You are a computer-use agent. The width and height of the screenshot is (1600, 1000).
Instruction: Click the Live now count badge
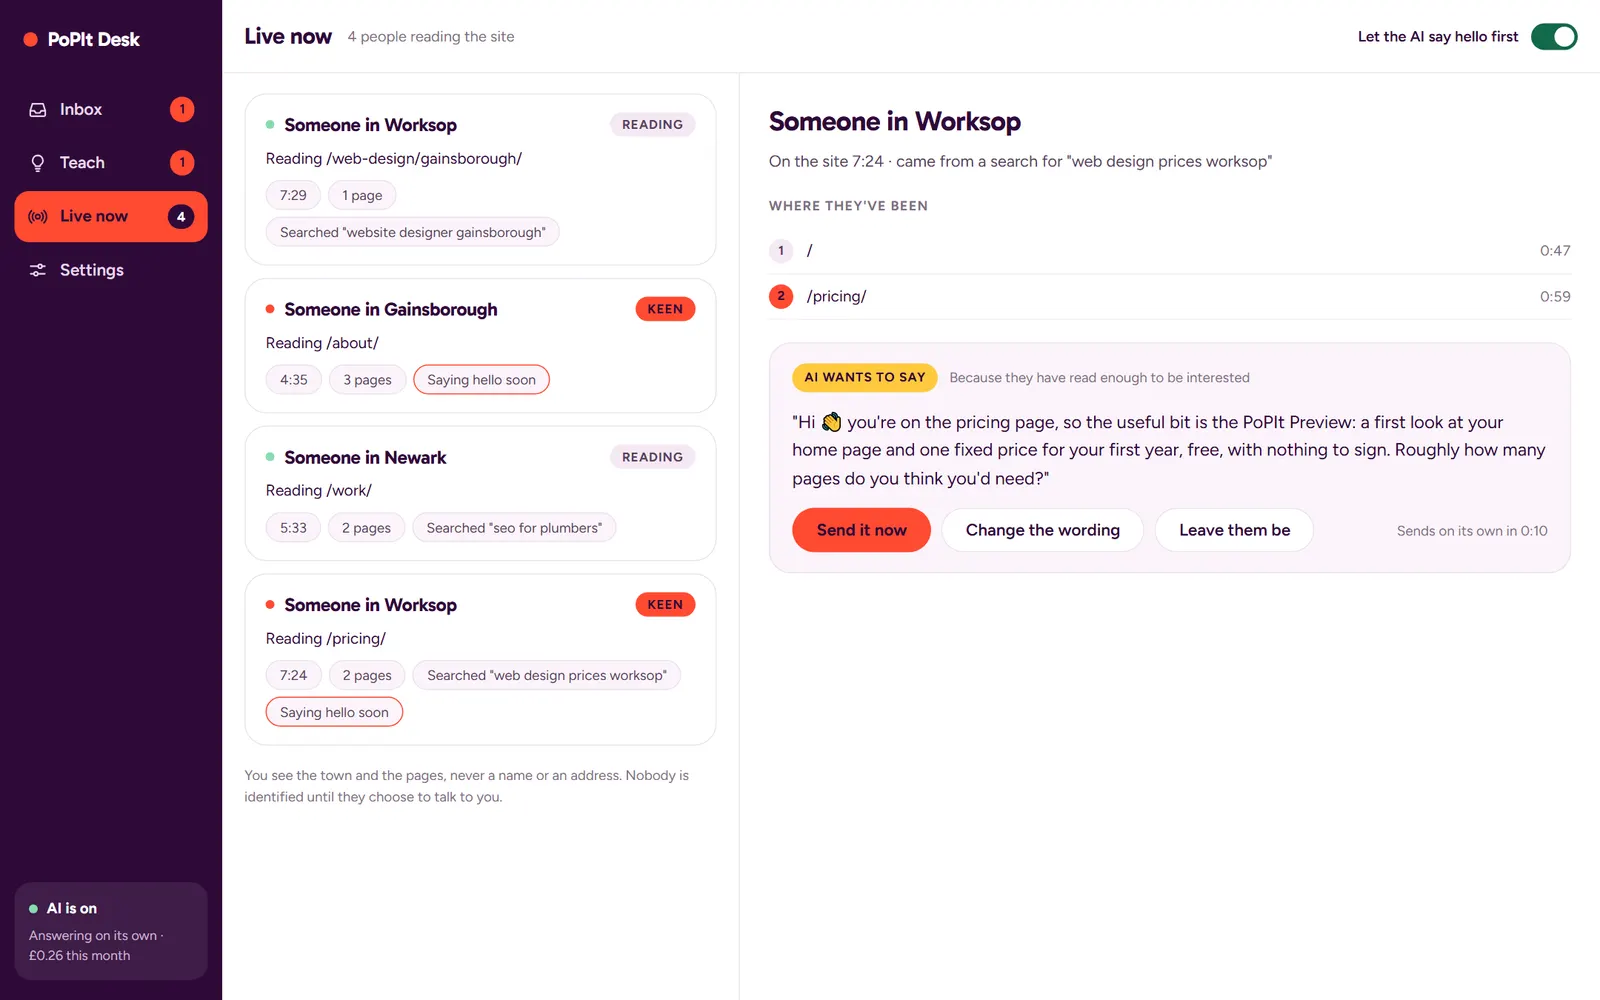click(181, 217)
